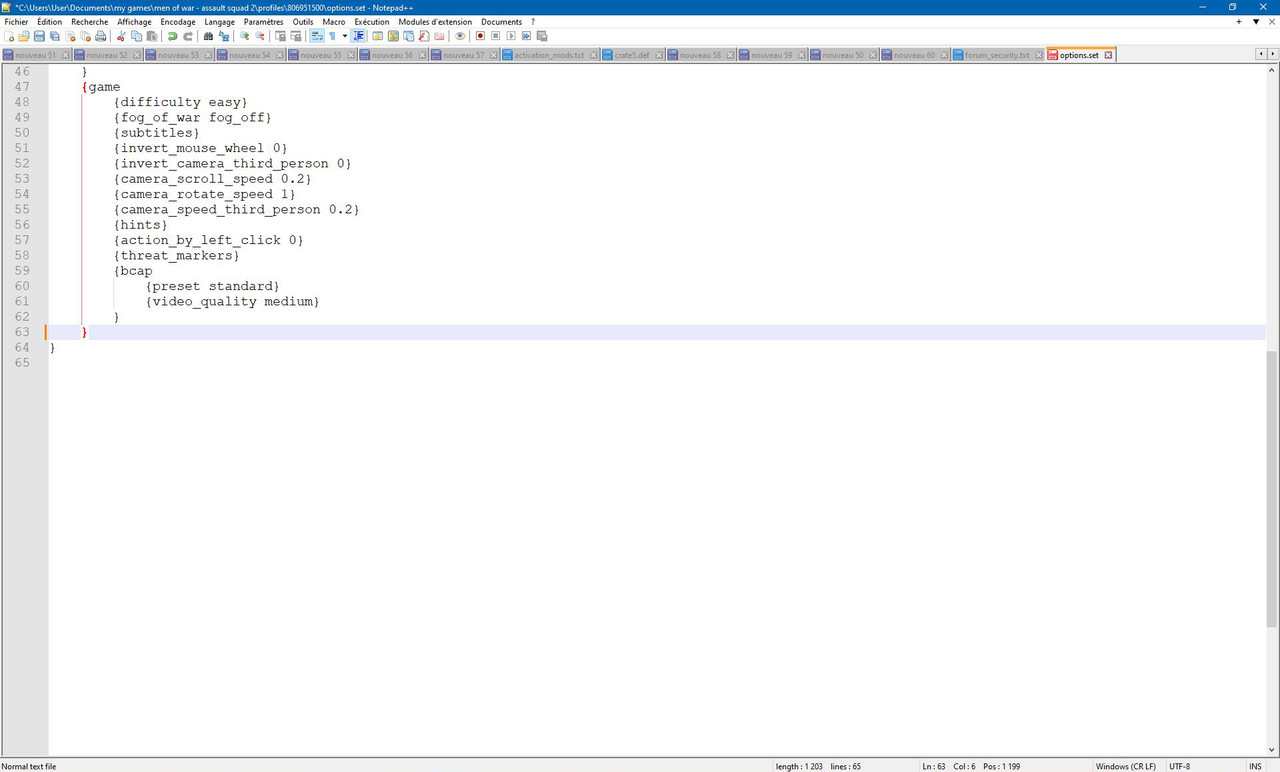The height and width of the screenshot is (772, 1280).
Task: Close the current document via toolbar Close icon
Action: pos(70,36)
